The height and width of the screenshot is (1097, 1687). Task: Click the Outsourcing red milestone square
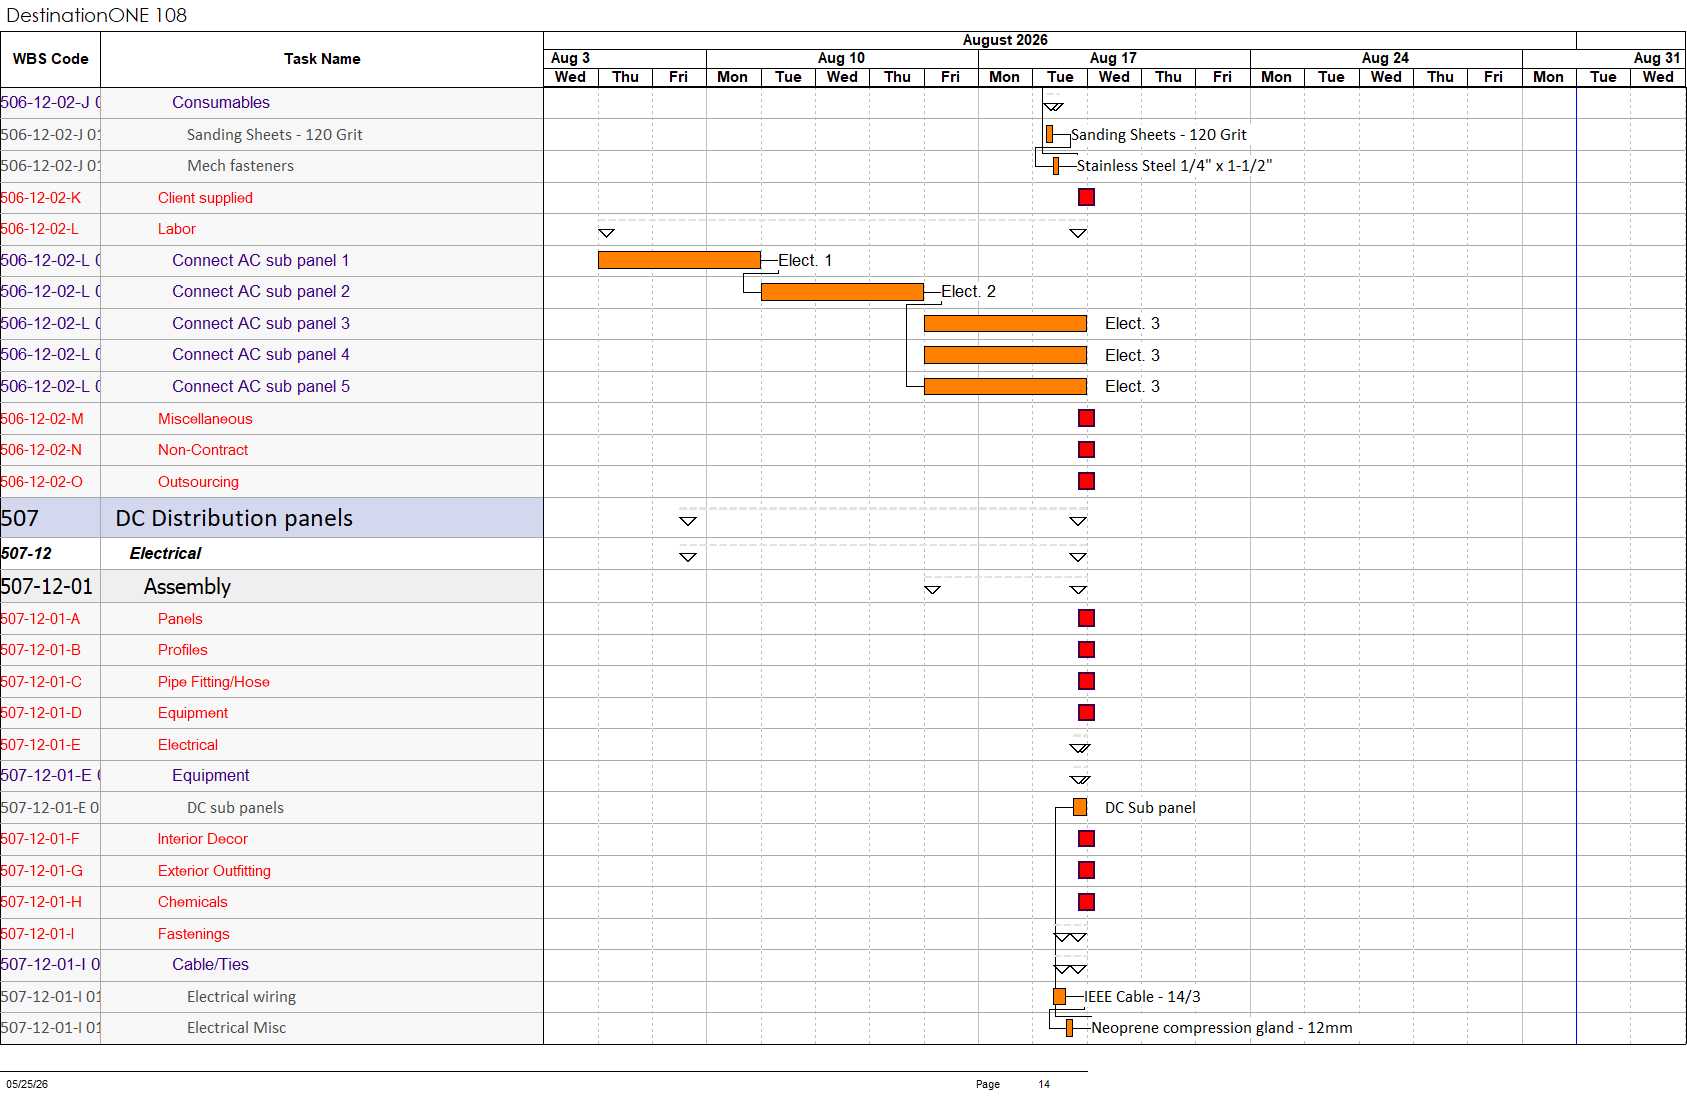(x=1086, y=481)
